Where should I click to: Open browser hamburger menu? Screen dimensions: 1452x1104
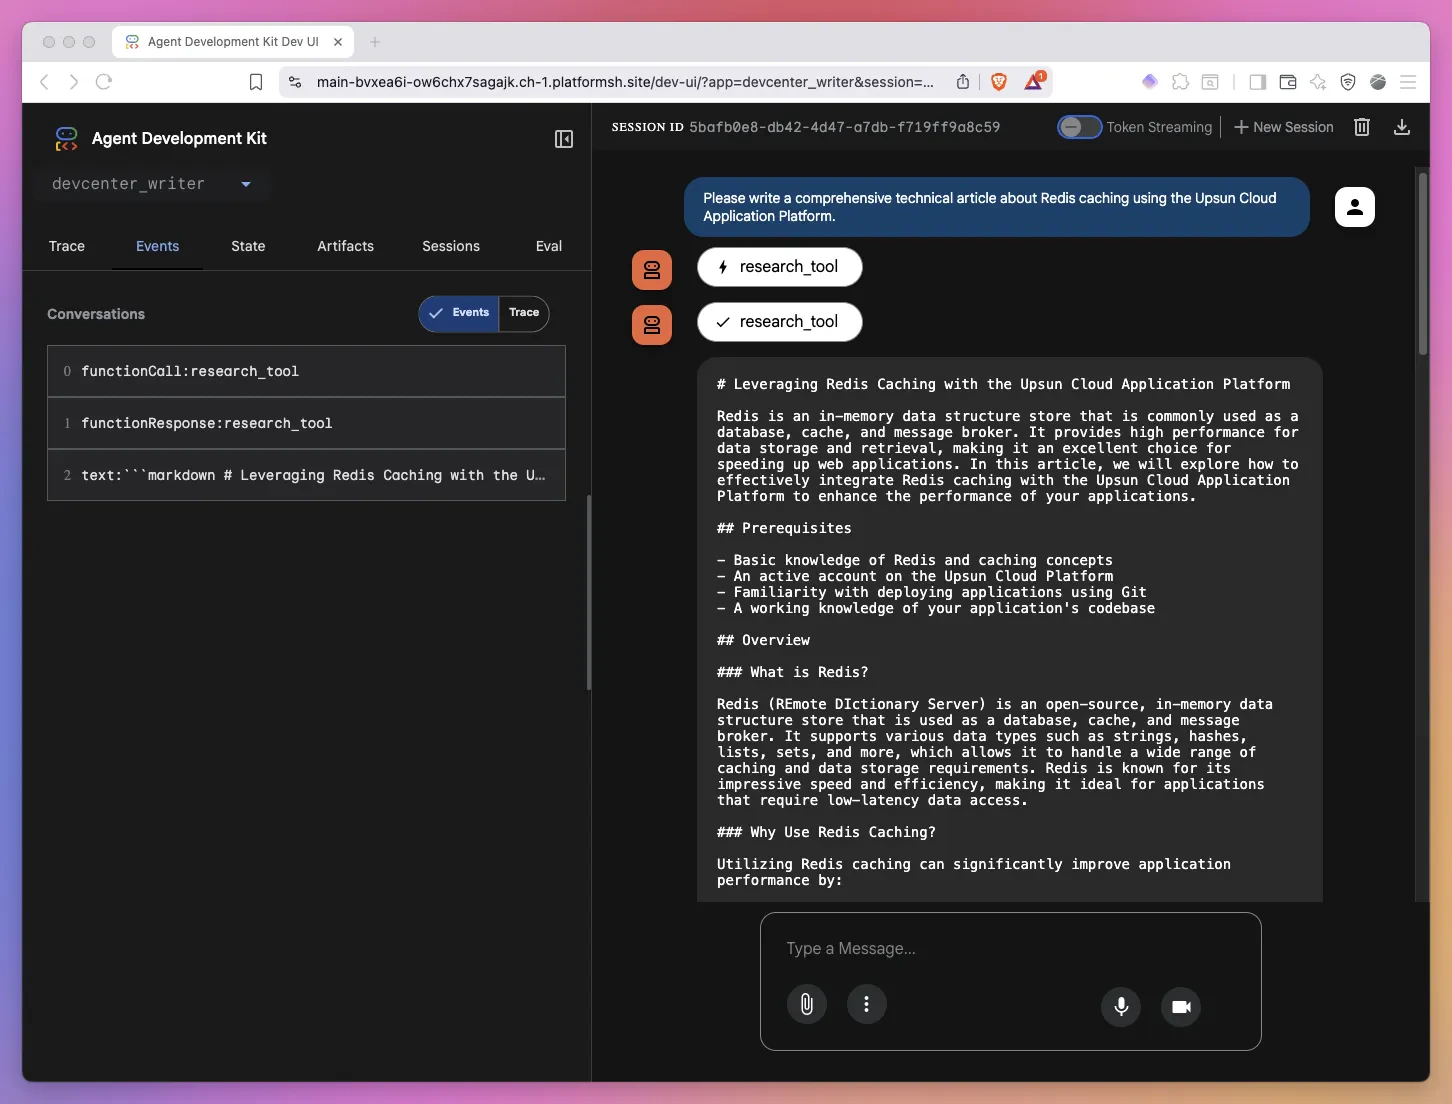tap(1408, 82)
